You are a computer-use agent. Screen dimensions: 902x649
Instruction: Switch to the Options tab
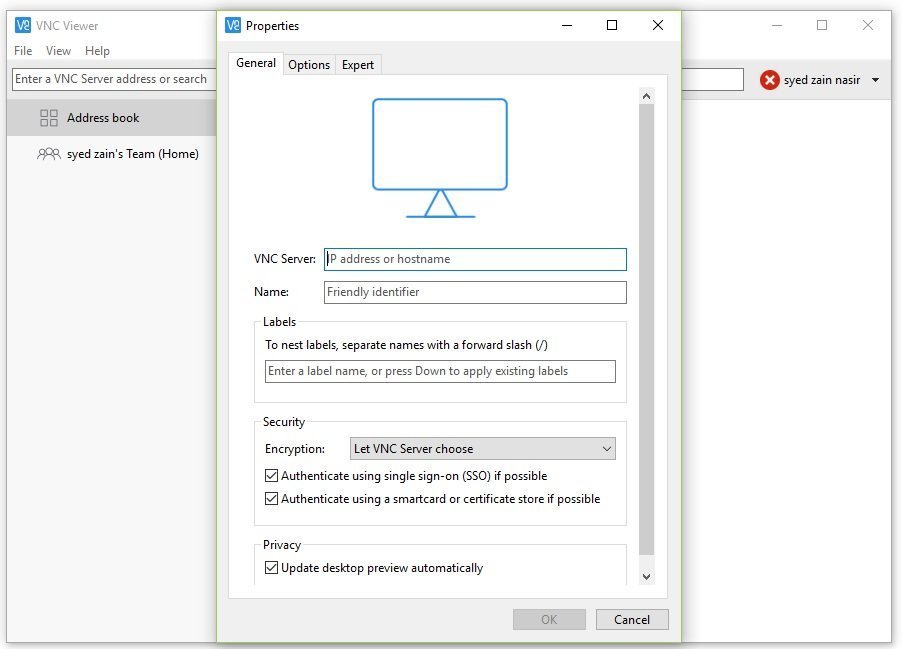pos(309,64)
